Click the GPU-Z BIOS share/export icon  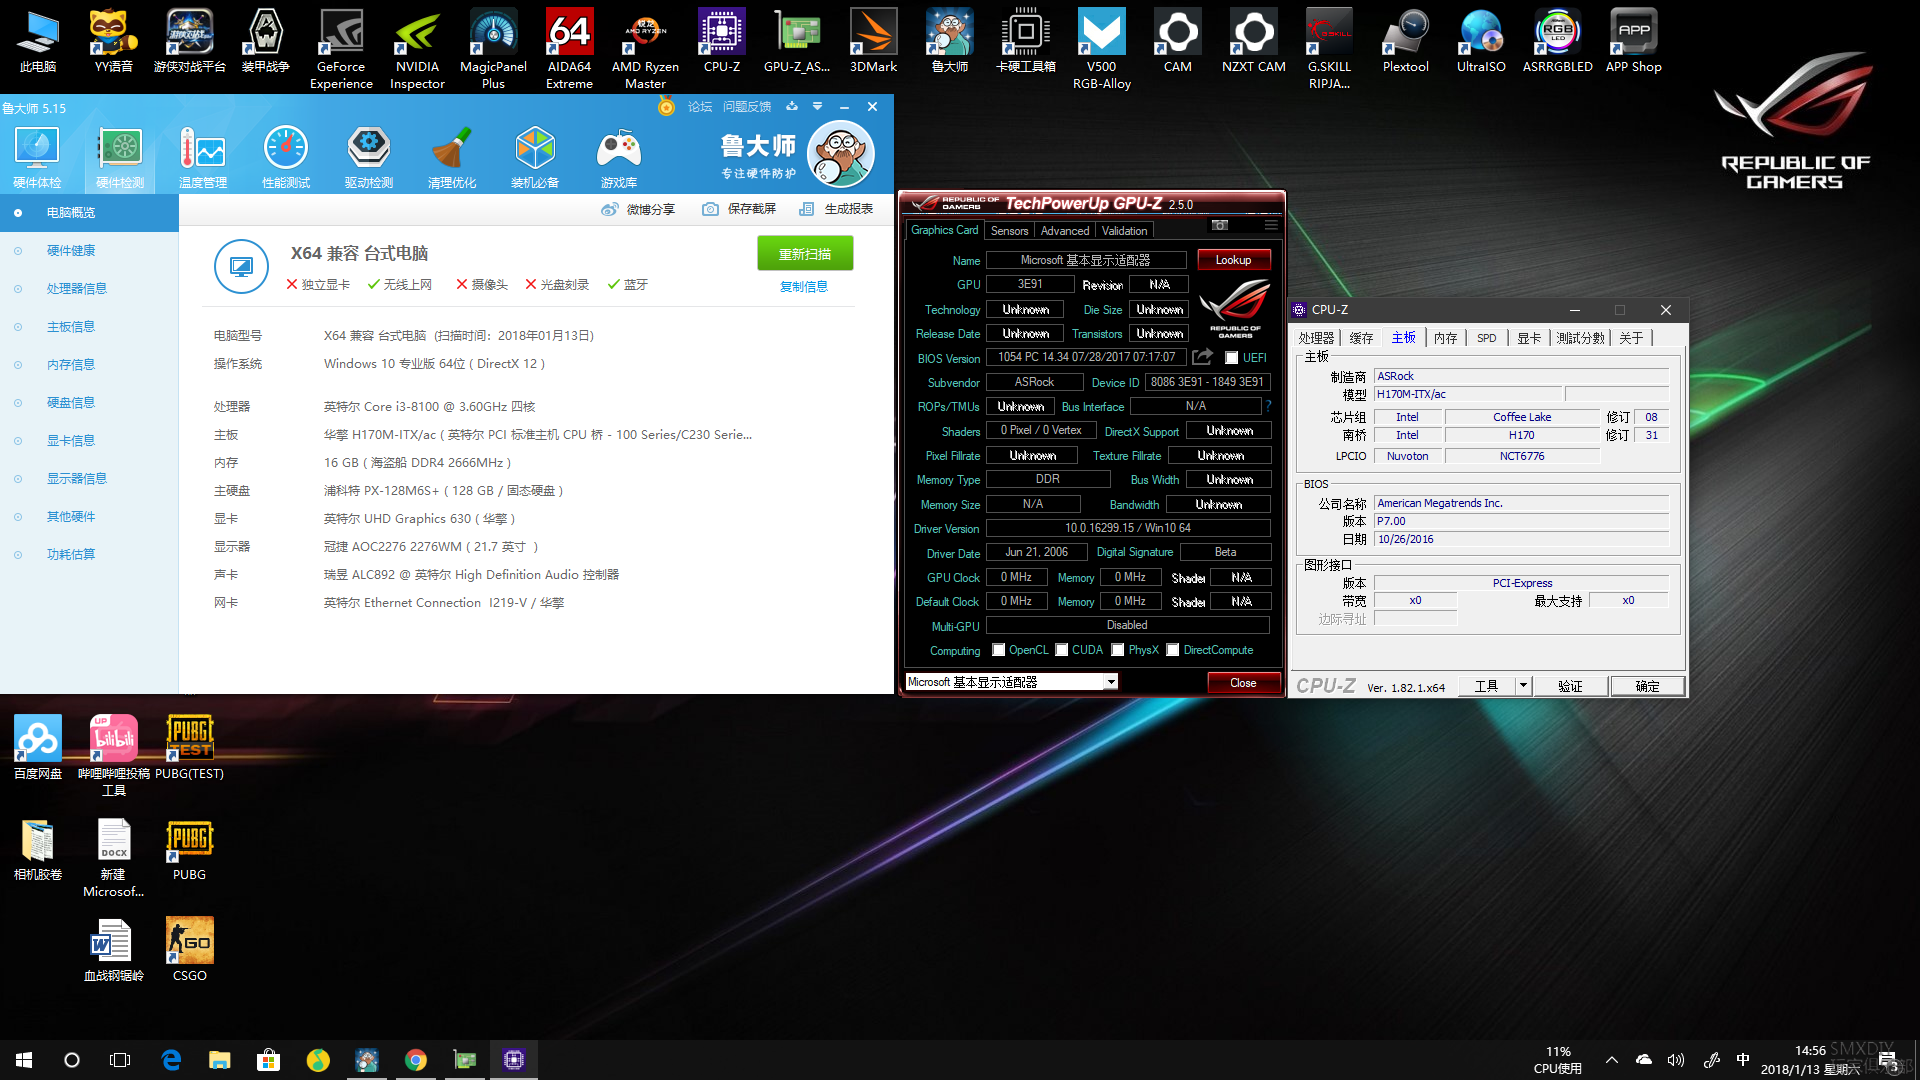pyautogui.click(x=1203, y=357)
